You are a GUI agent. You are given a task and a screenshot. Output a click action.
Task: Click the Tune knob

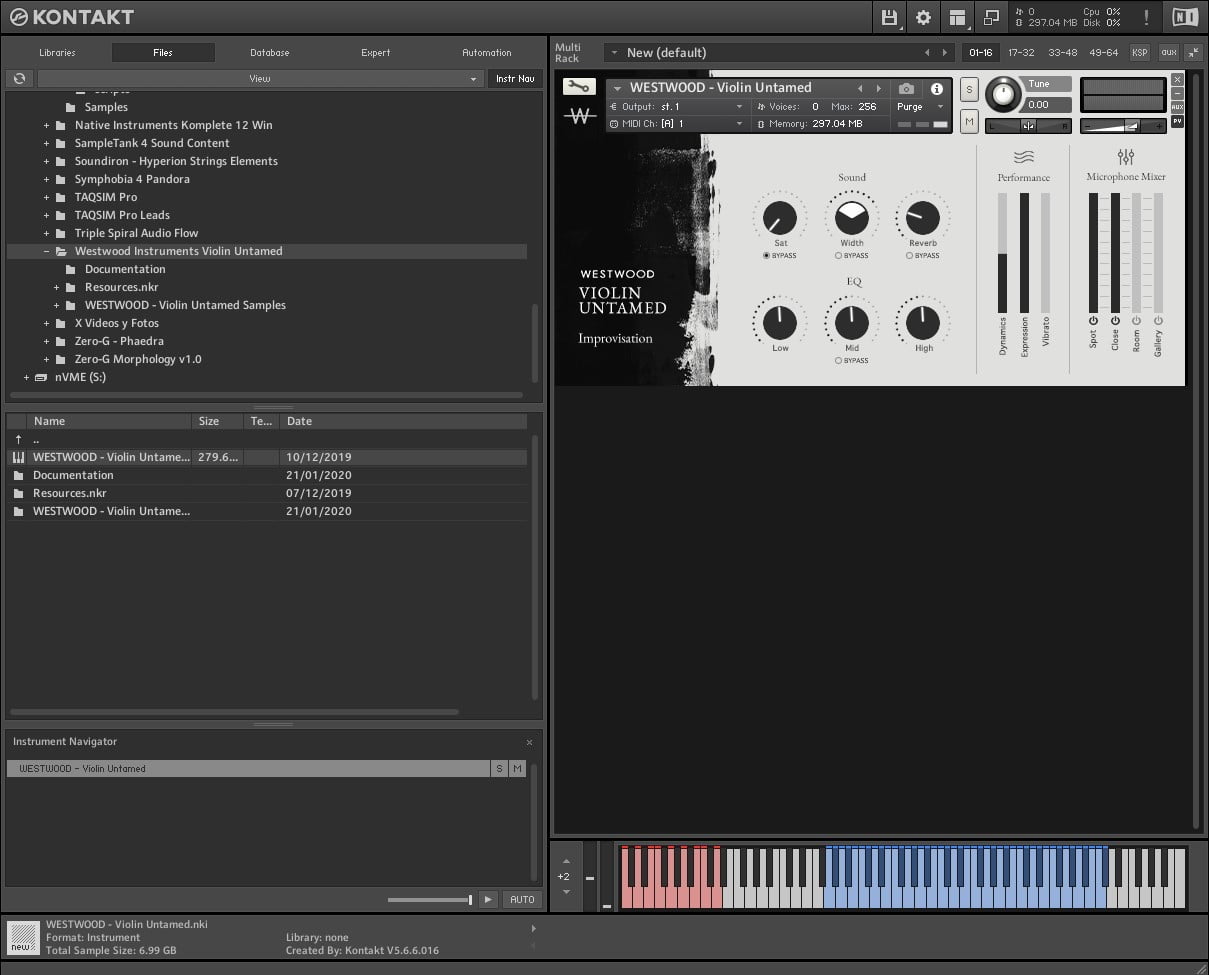[x=1003, y=96]
